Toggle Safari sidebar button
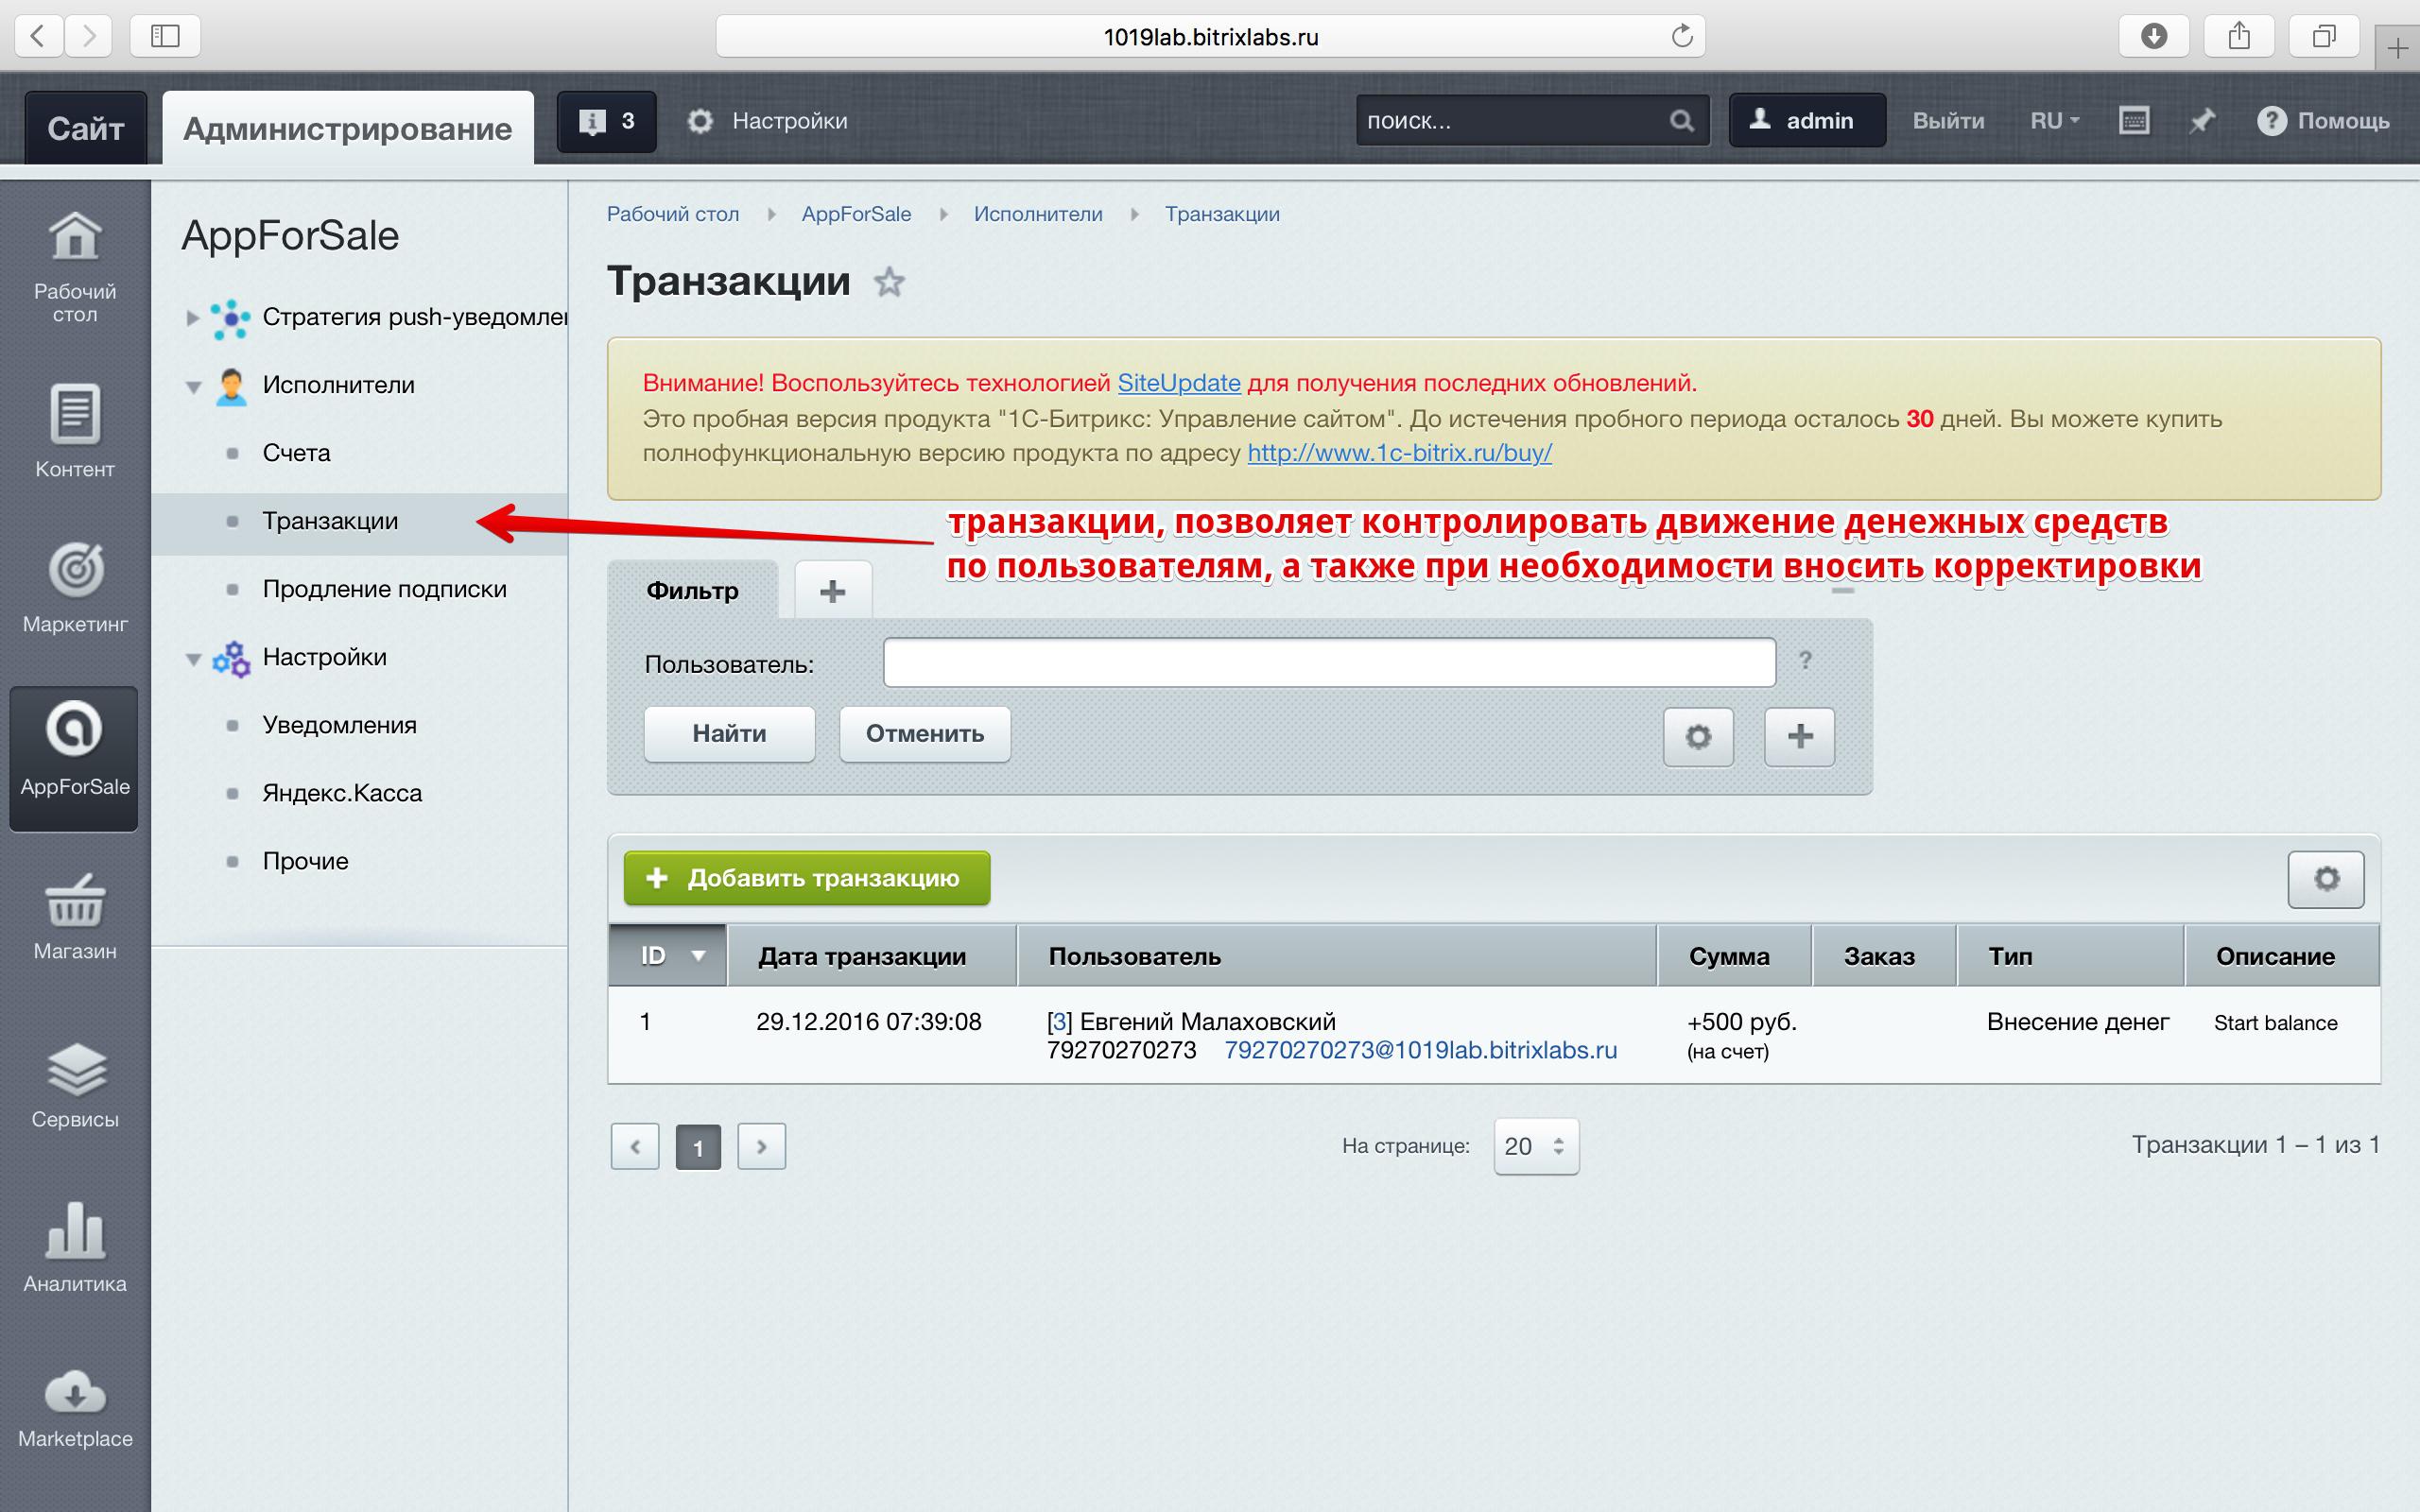The image size is (2420, 1512). point(165,36)
